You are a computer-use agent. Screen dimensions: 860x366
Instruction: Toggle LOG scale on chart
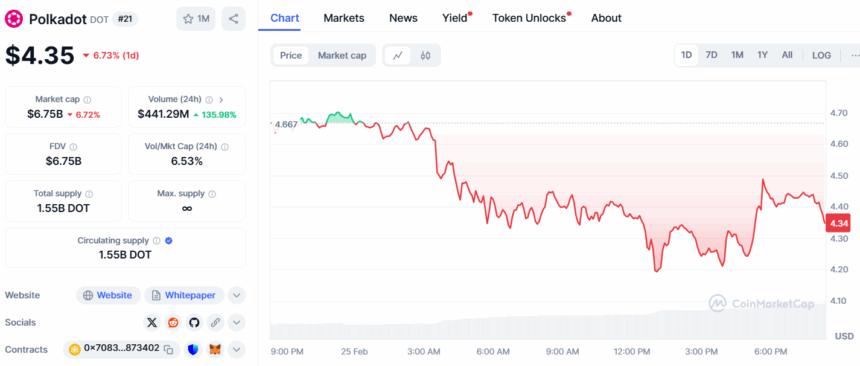pyautogui.click(x=822, y=55)
